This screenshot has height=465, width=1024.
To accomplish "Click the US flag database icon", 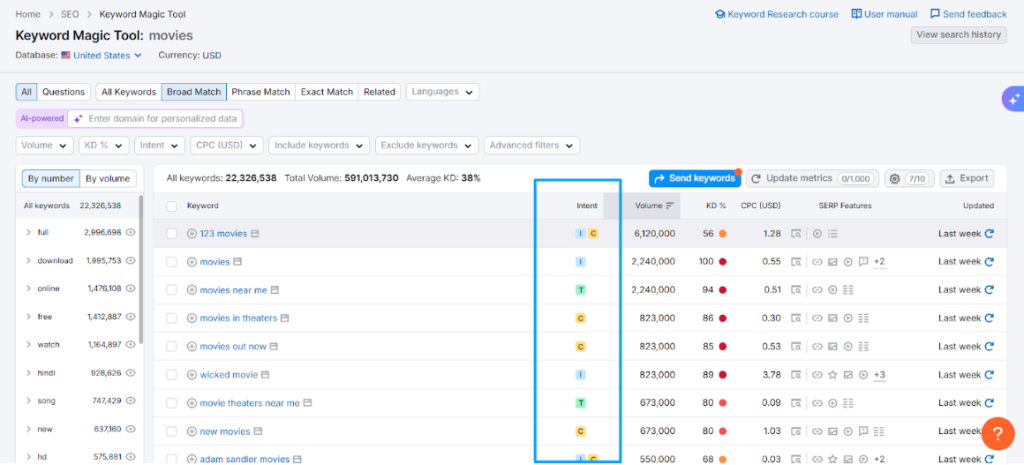I will pos(66,56).
